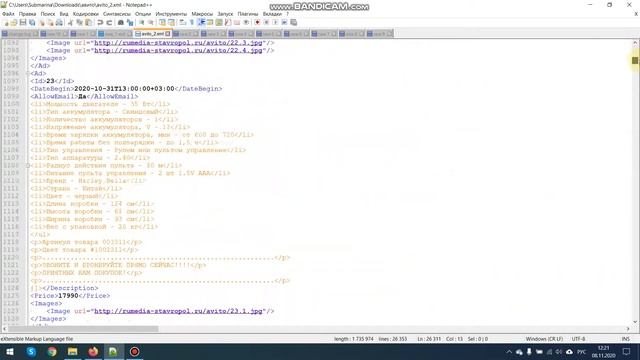
Task: Toggle the indent guide display
Action: click(201, 22)
